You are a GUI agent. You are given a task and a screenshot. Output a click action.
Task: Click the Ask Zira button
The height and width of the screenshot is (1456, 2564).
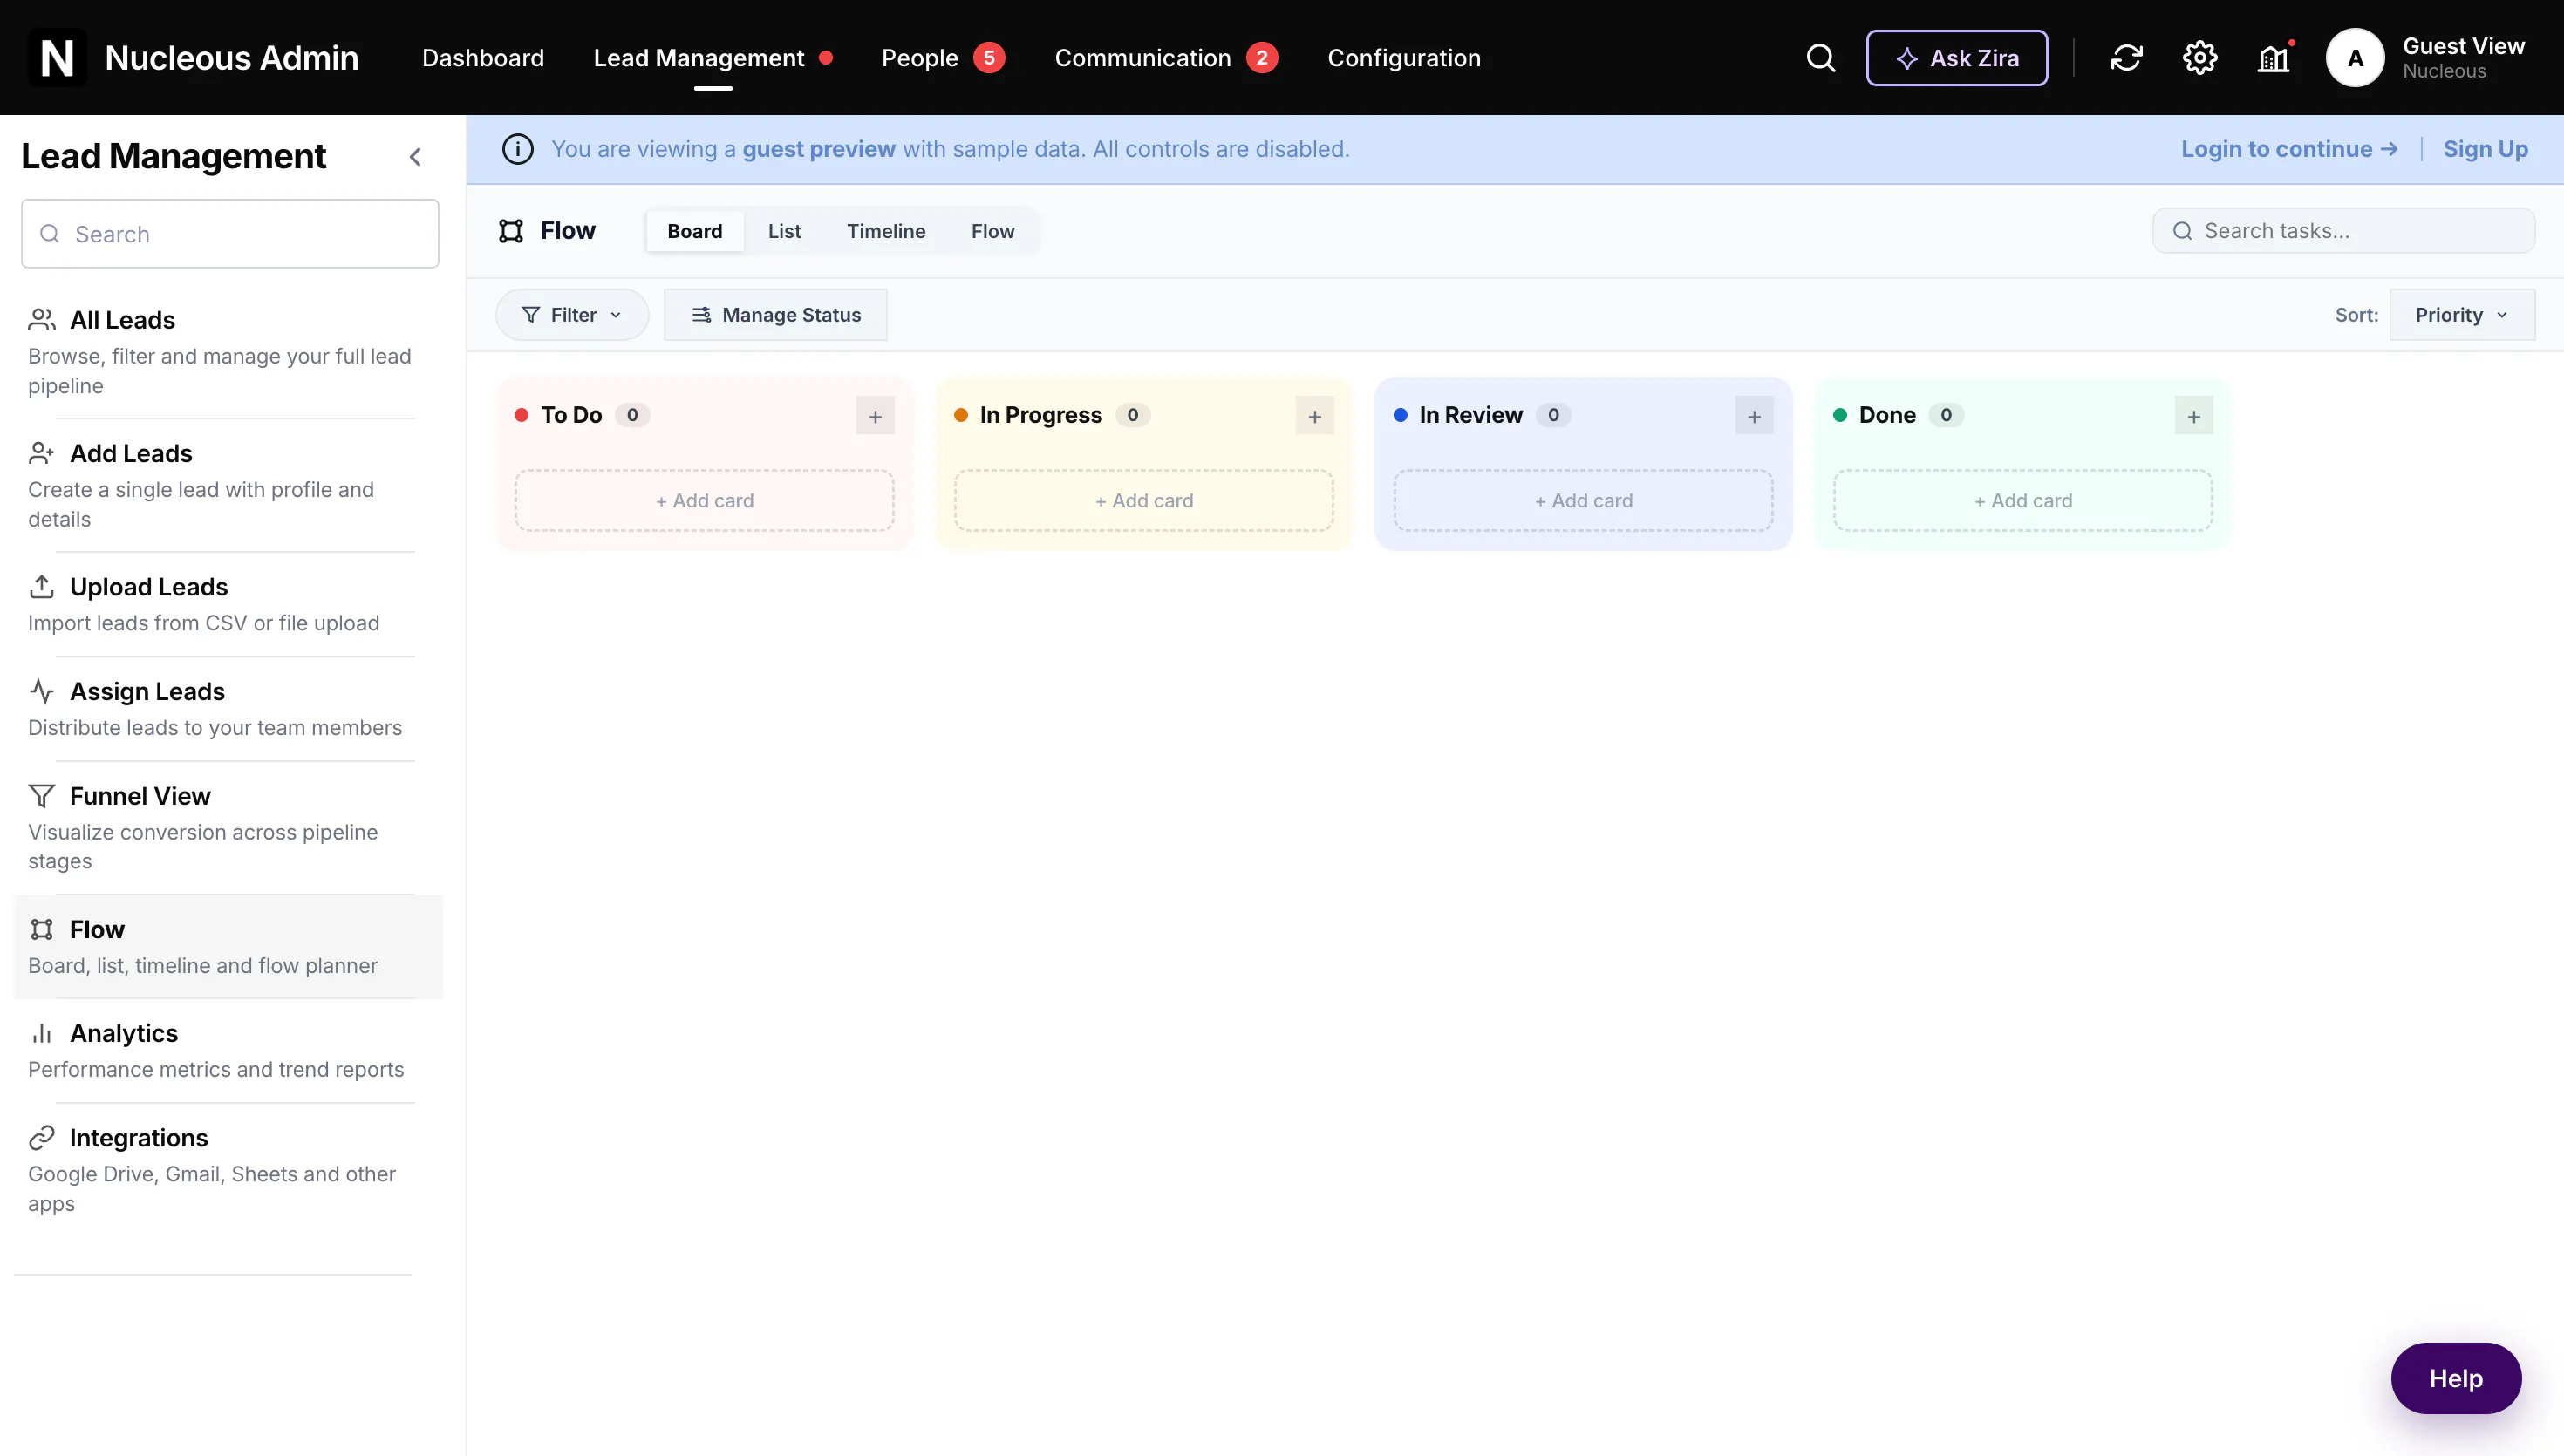click(x=1956, y=58)
